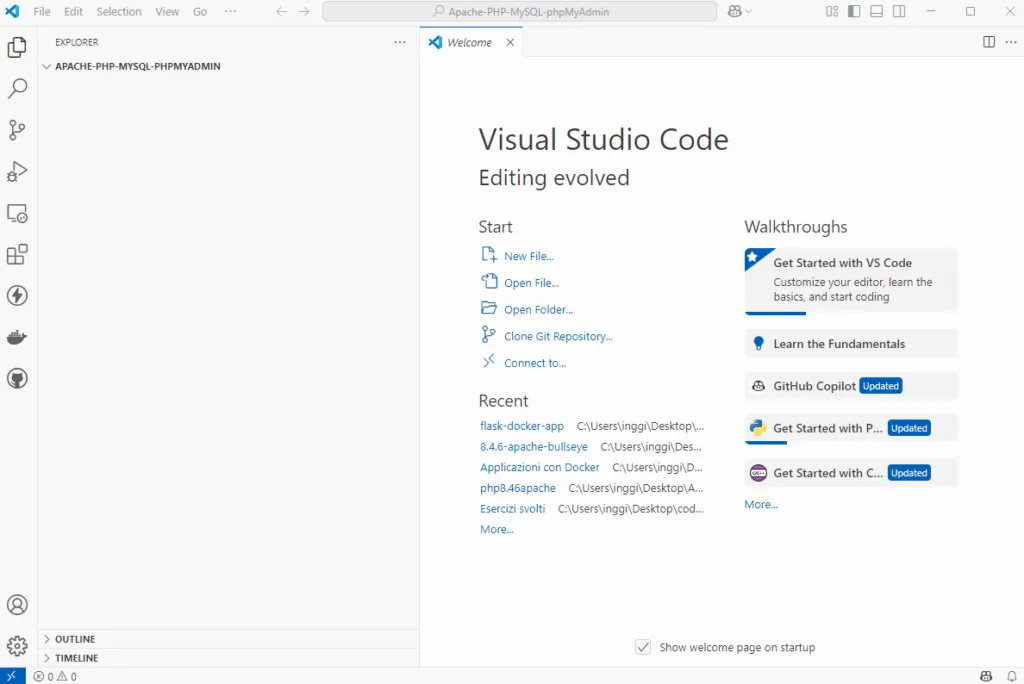Open the File menu
The height and width of the screenshot is (684, 1024).
[x=42, y=11]
